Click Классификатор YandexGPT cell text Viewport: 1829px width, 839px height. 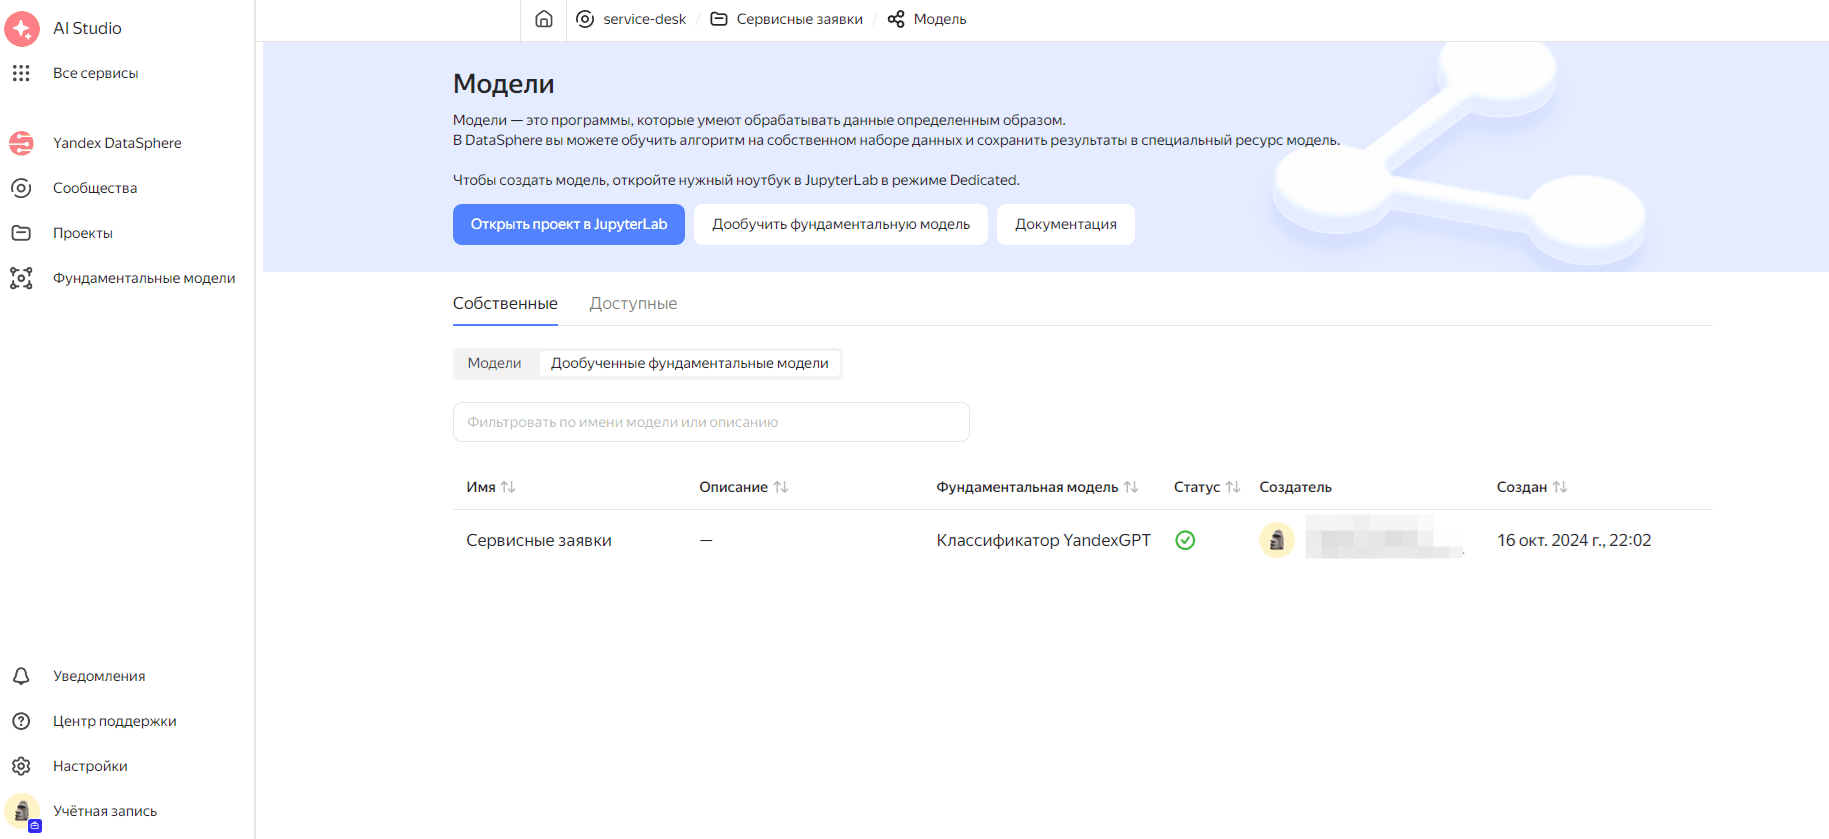(x=1043, y=540)
